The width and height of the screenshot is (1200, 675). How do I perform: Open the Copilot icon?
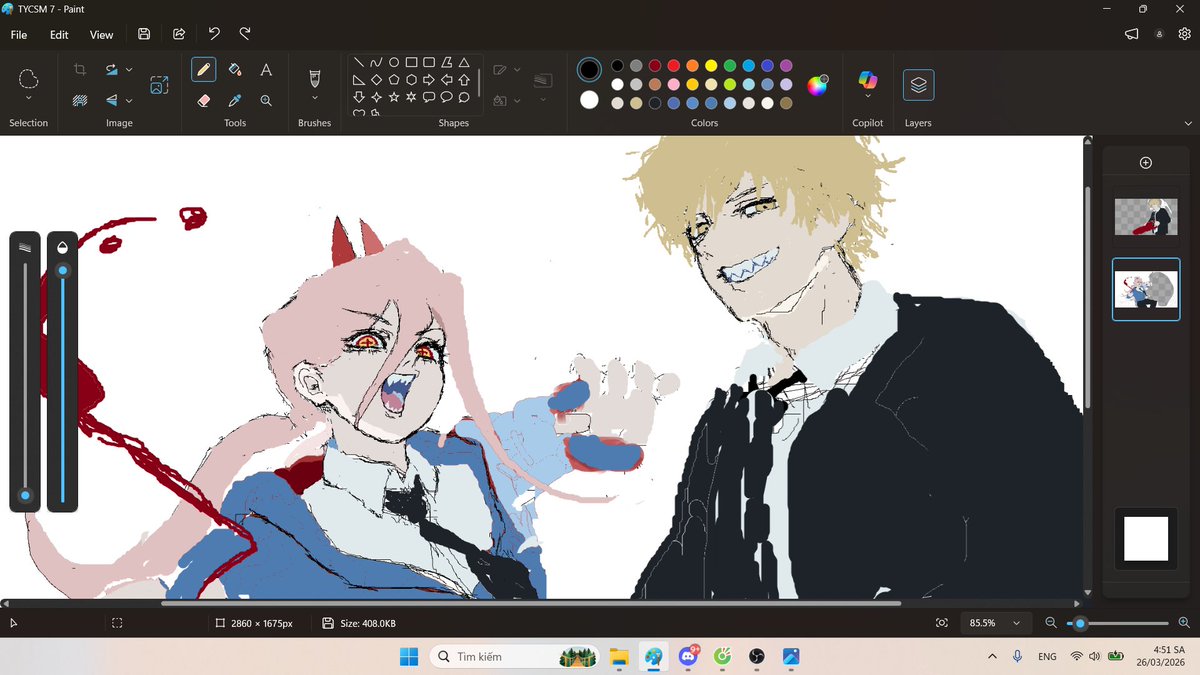(x=867, y=80)
